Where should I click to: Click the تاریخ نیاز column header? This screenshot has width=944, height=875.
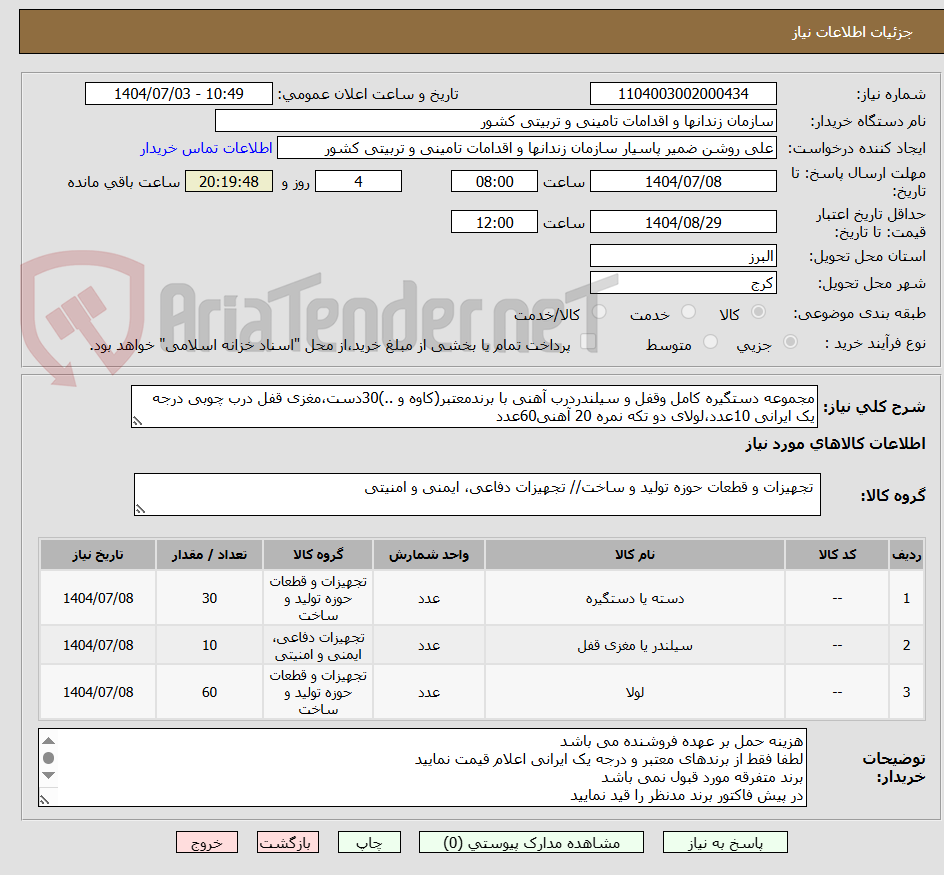[x=98, y=555]
